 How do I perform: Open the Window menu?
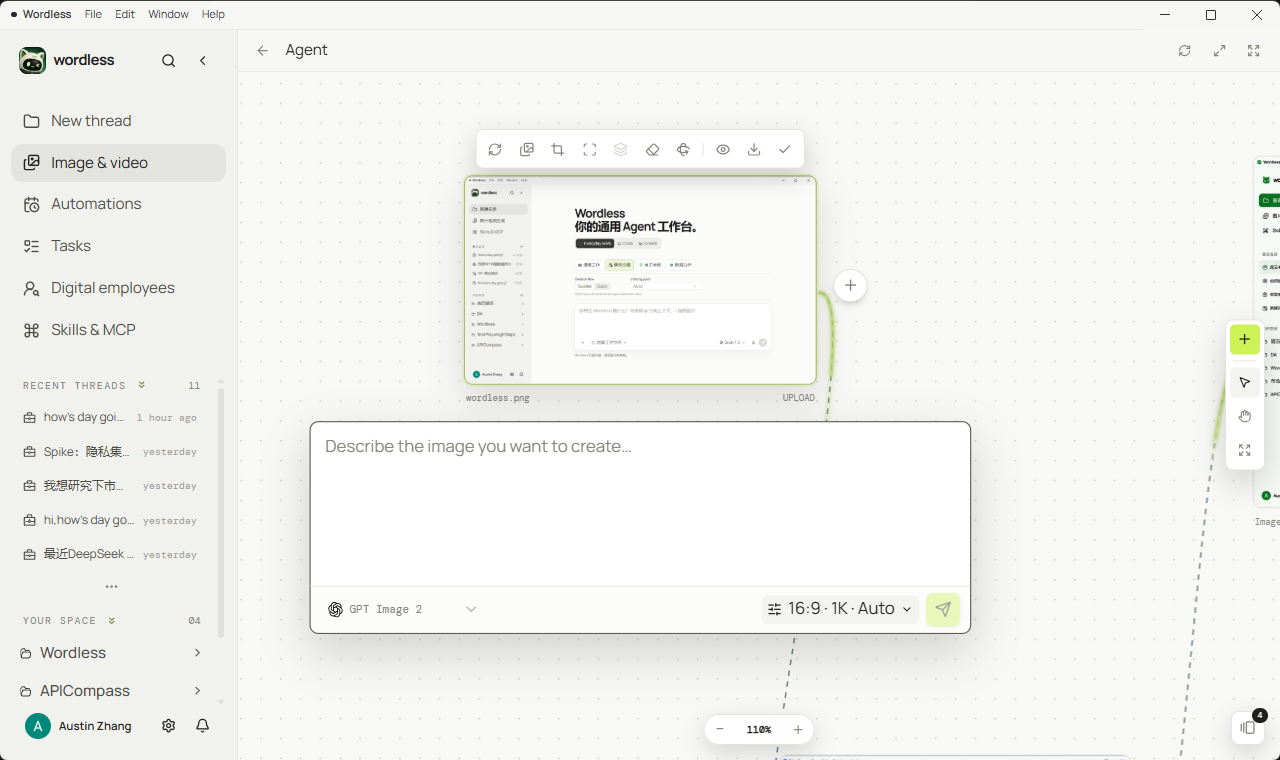[x=168, y=15]
